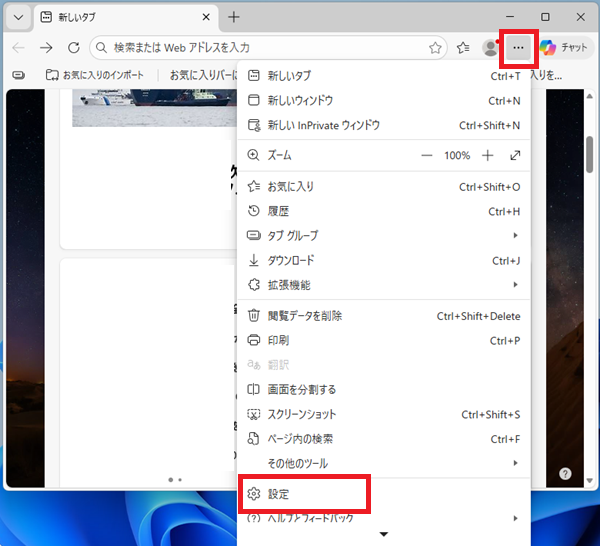This screenshot has height=546, width=600.
Task: Enter full screen via zoom expand icon
Action: [515, 156]
